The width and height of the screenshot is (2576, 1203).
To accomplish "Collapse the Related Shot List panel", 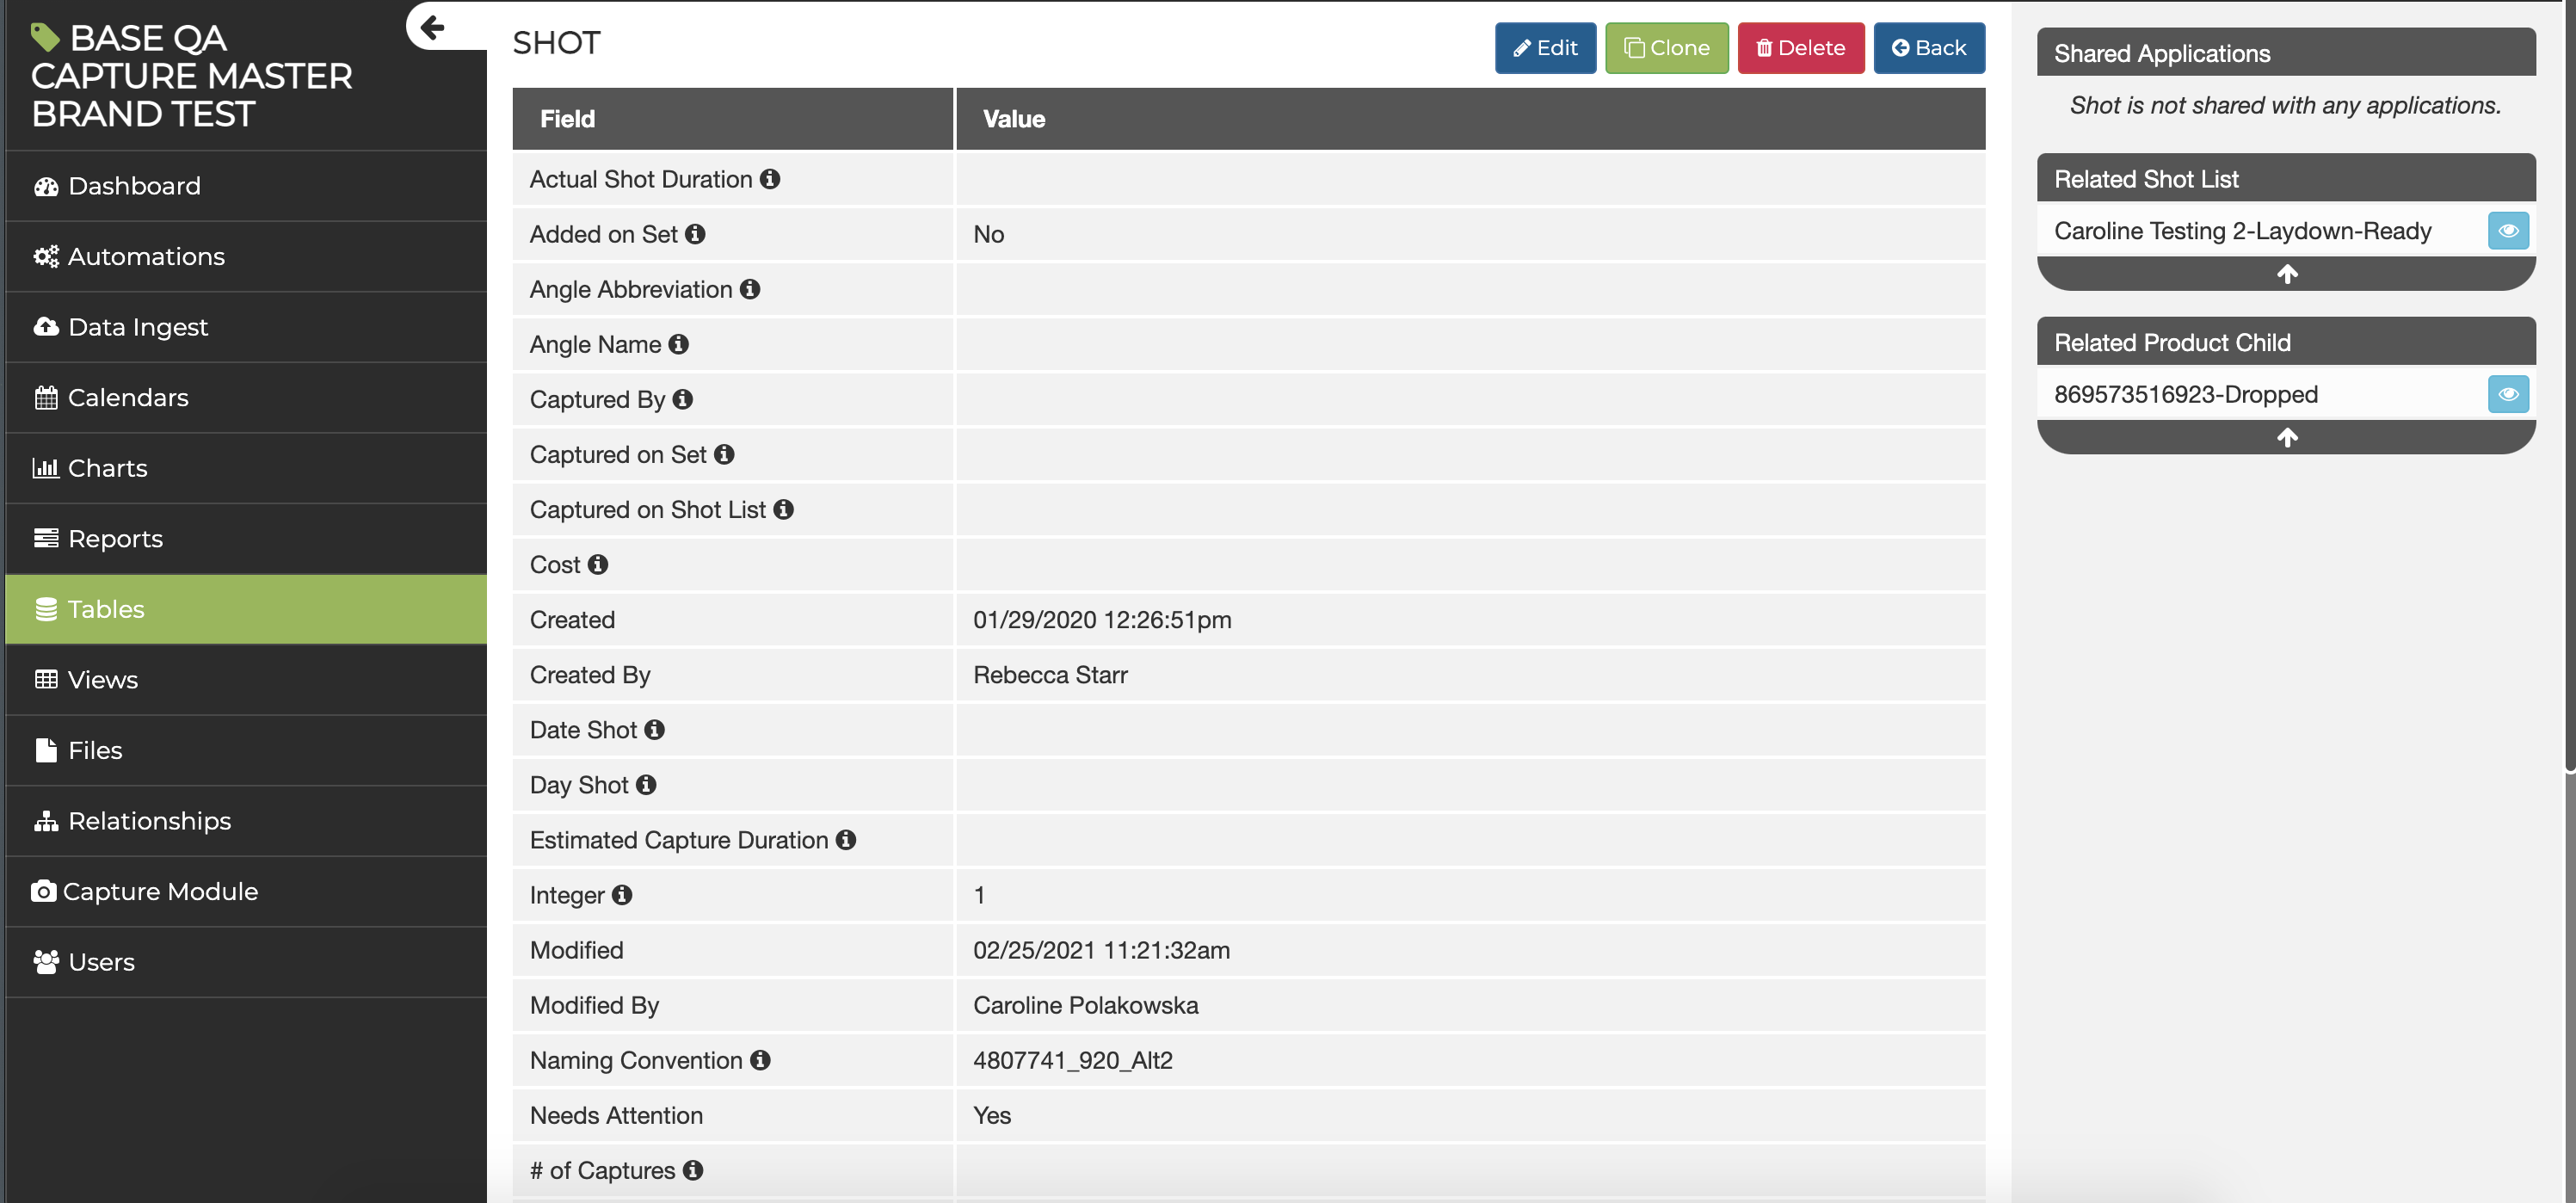I will 2286,274.
